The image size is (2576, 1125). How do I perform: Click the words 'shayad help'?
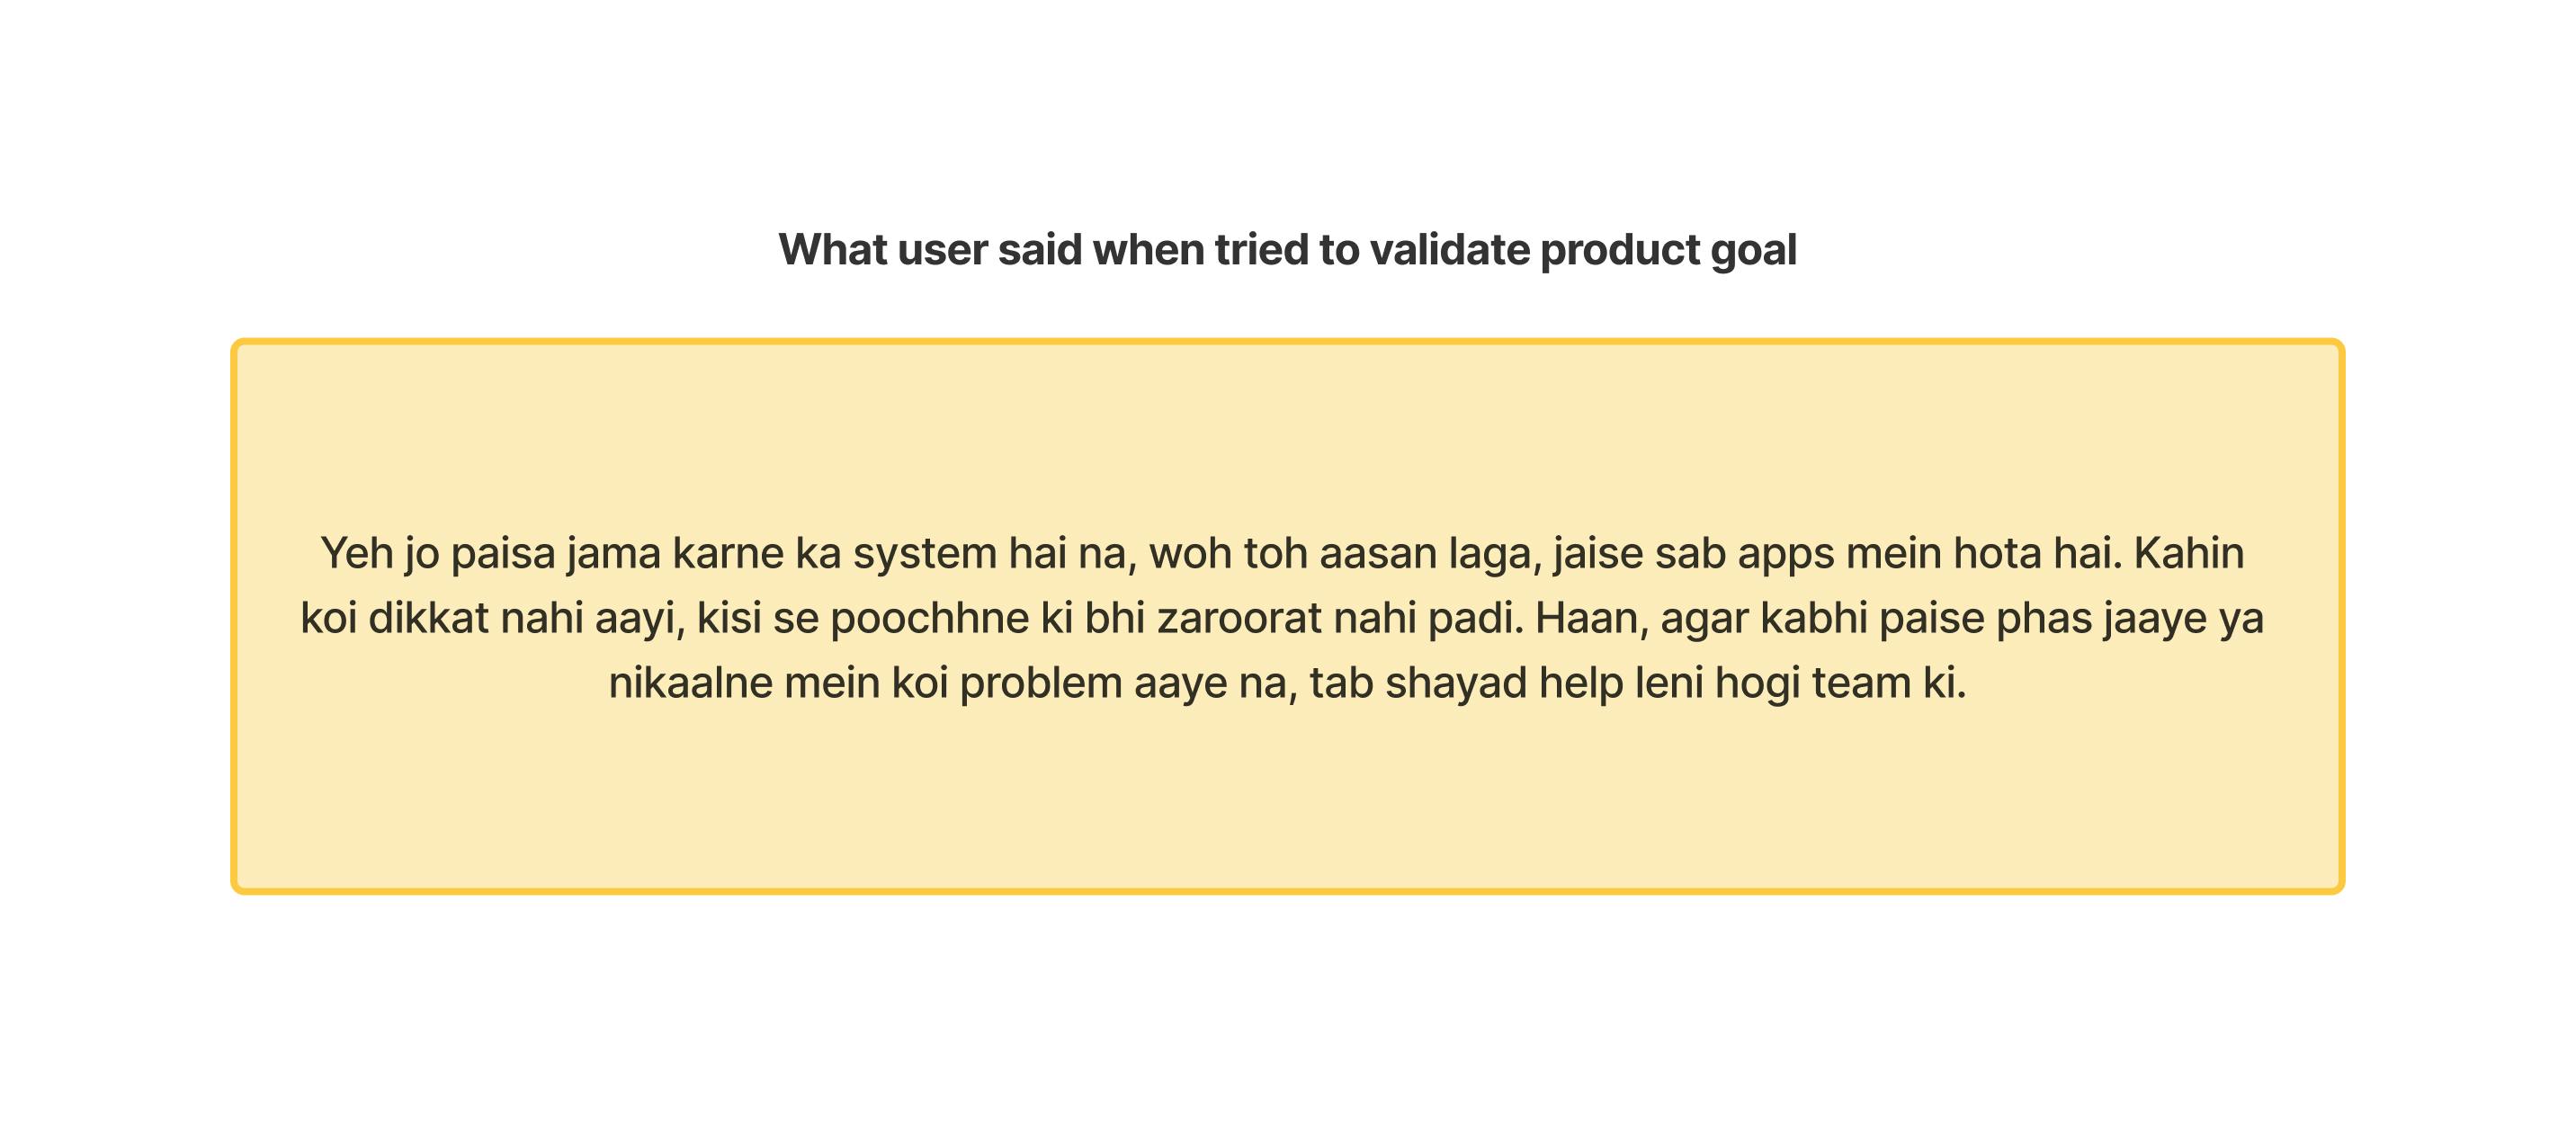click(x=1504, y=686)
